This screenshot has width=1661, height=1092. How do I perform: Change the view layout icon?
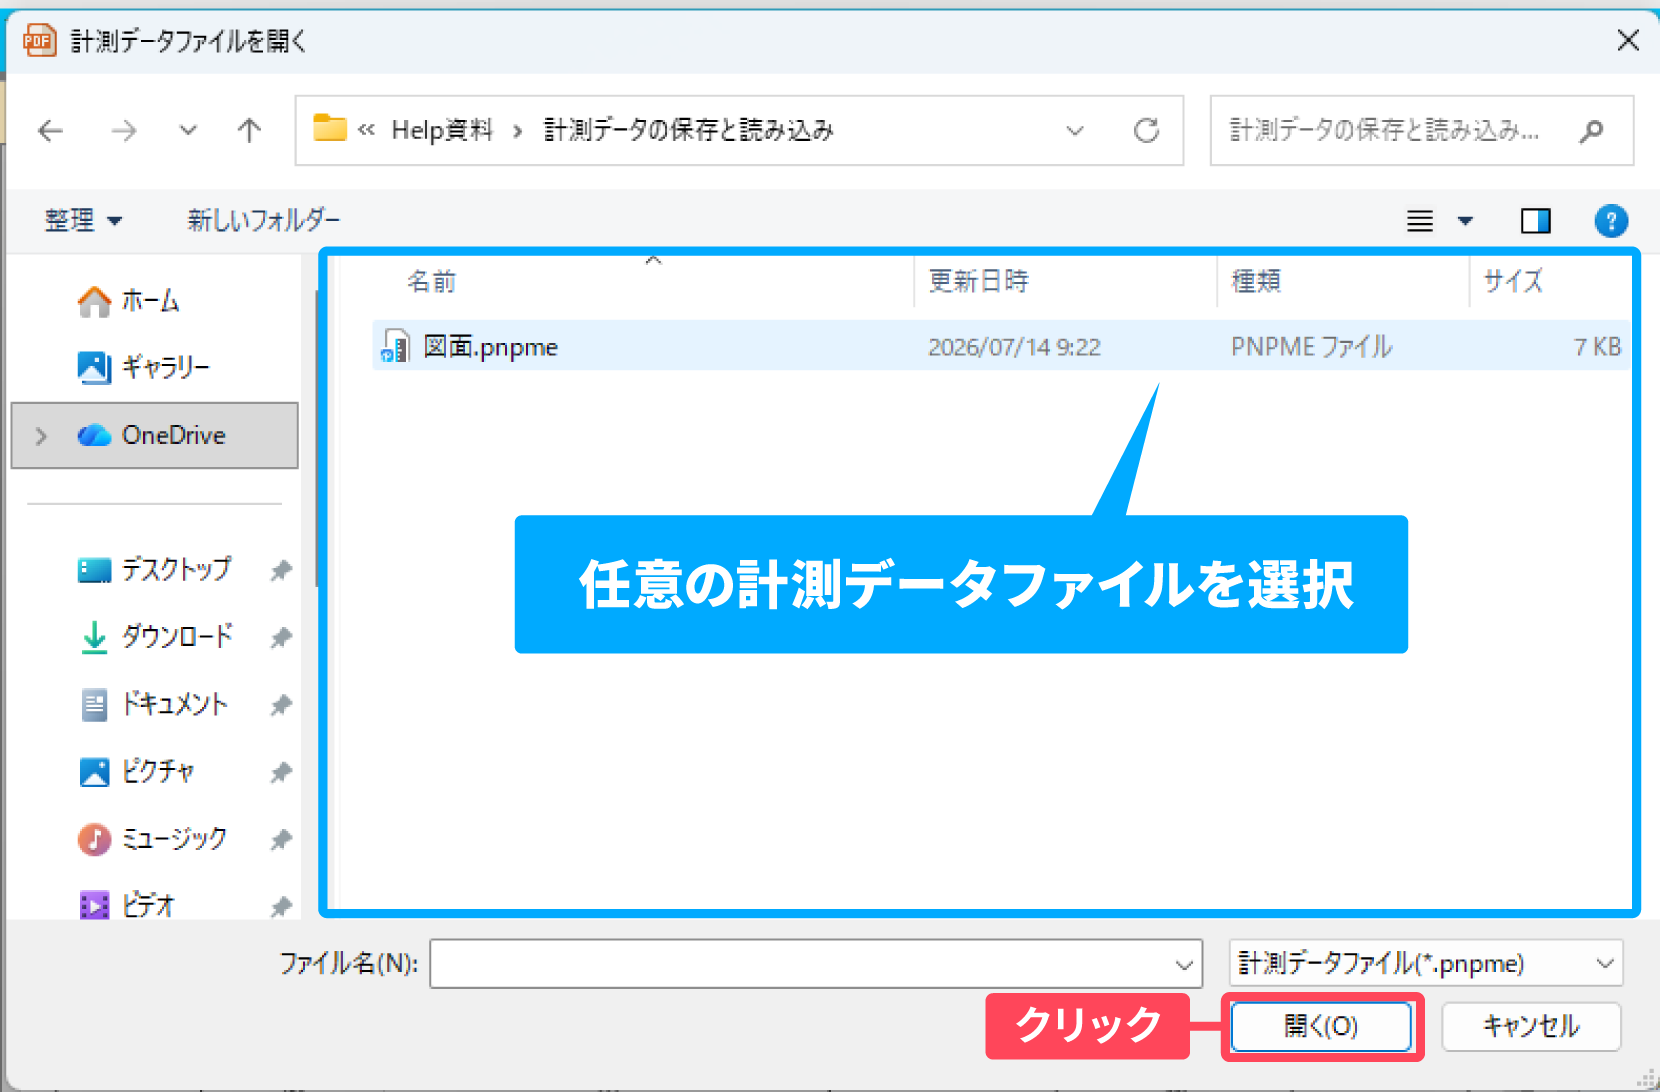click(1420, 220)
